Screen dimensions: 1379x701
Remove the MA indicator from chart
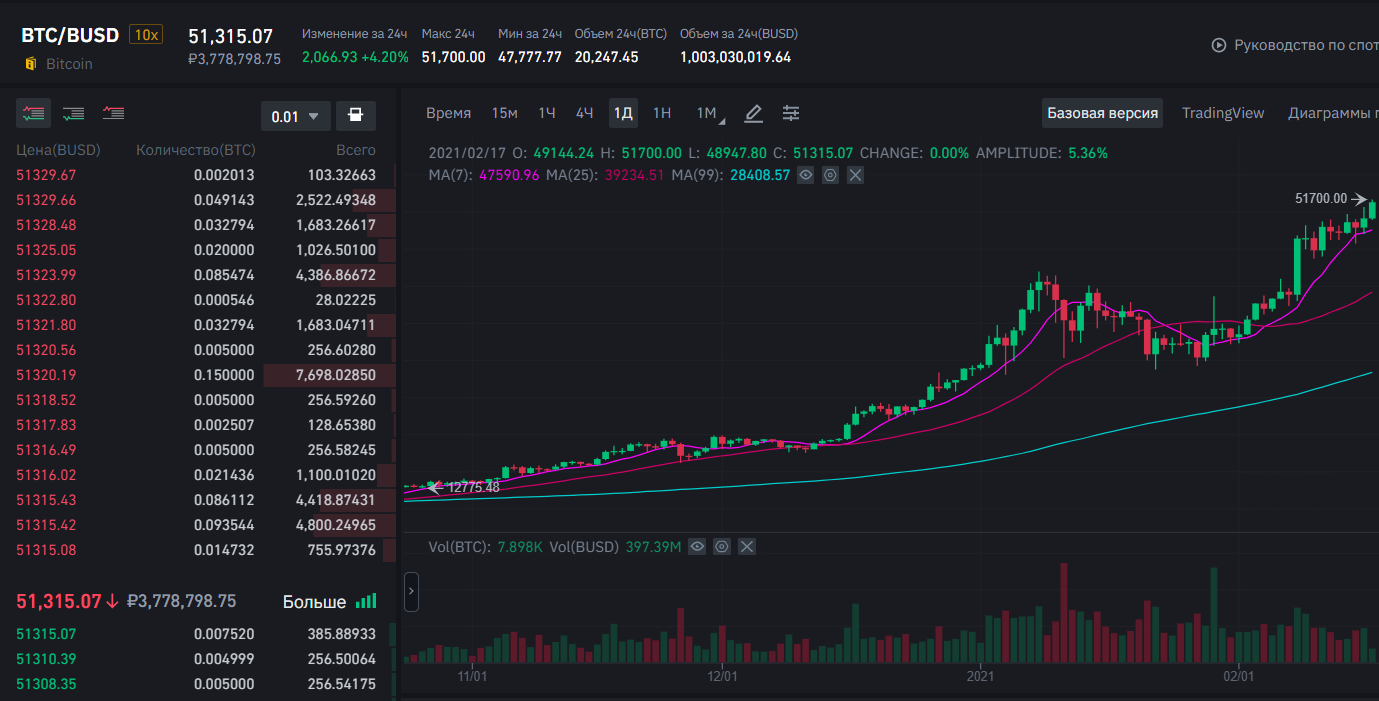point(855,175)
